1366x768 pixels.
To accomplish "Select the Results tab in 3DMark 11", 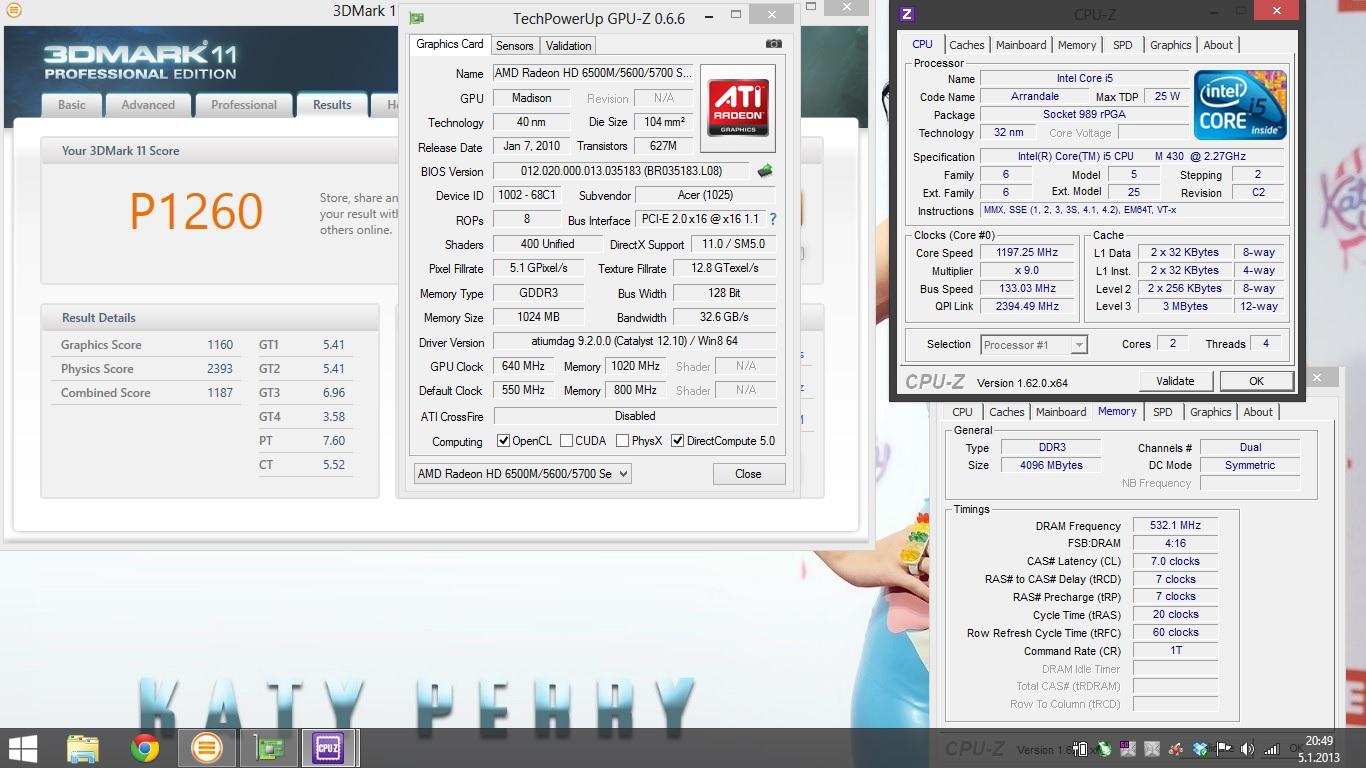I will [x=332, y=105].
